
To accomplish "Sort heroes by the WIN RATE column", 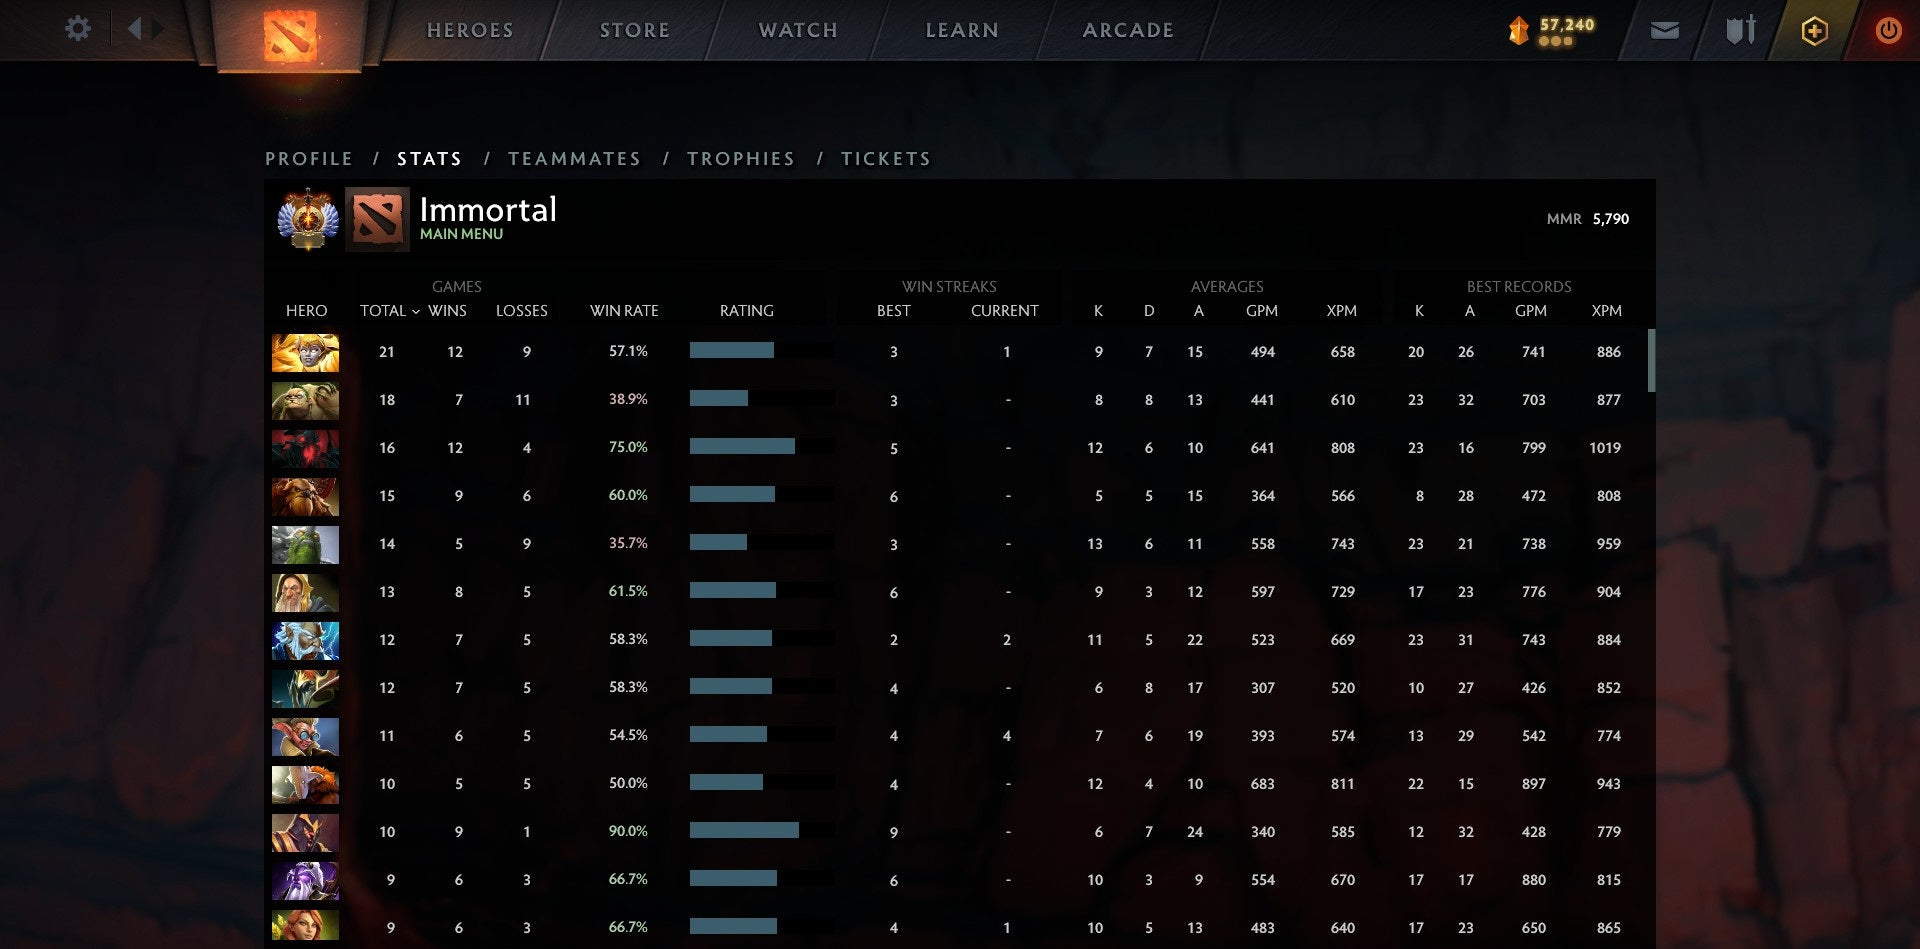I will (x=624, y=311).
